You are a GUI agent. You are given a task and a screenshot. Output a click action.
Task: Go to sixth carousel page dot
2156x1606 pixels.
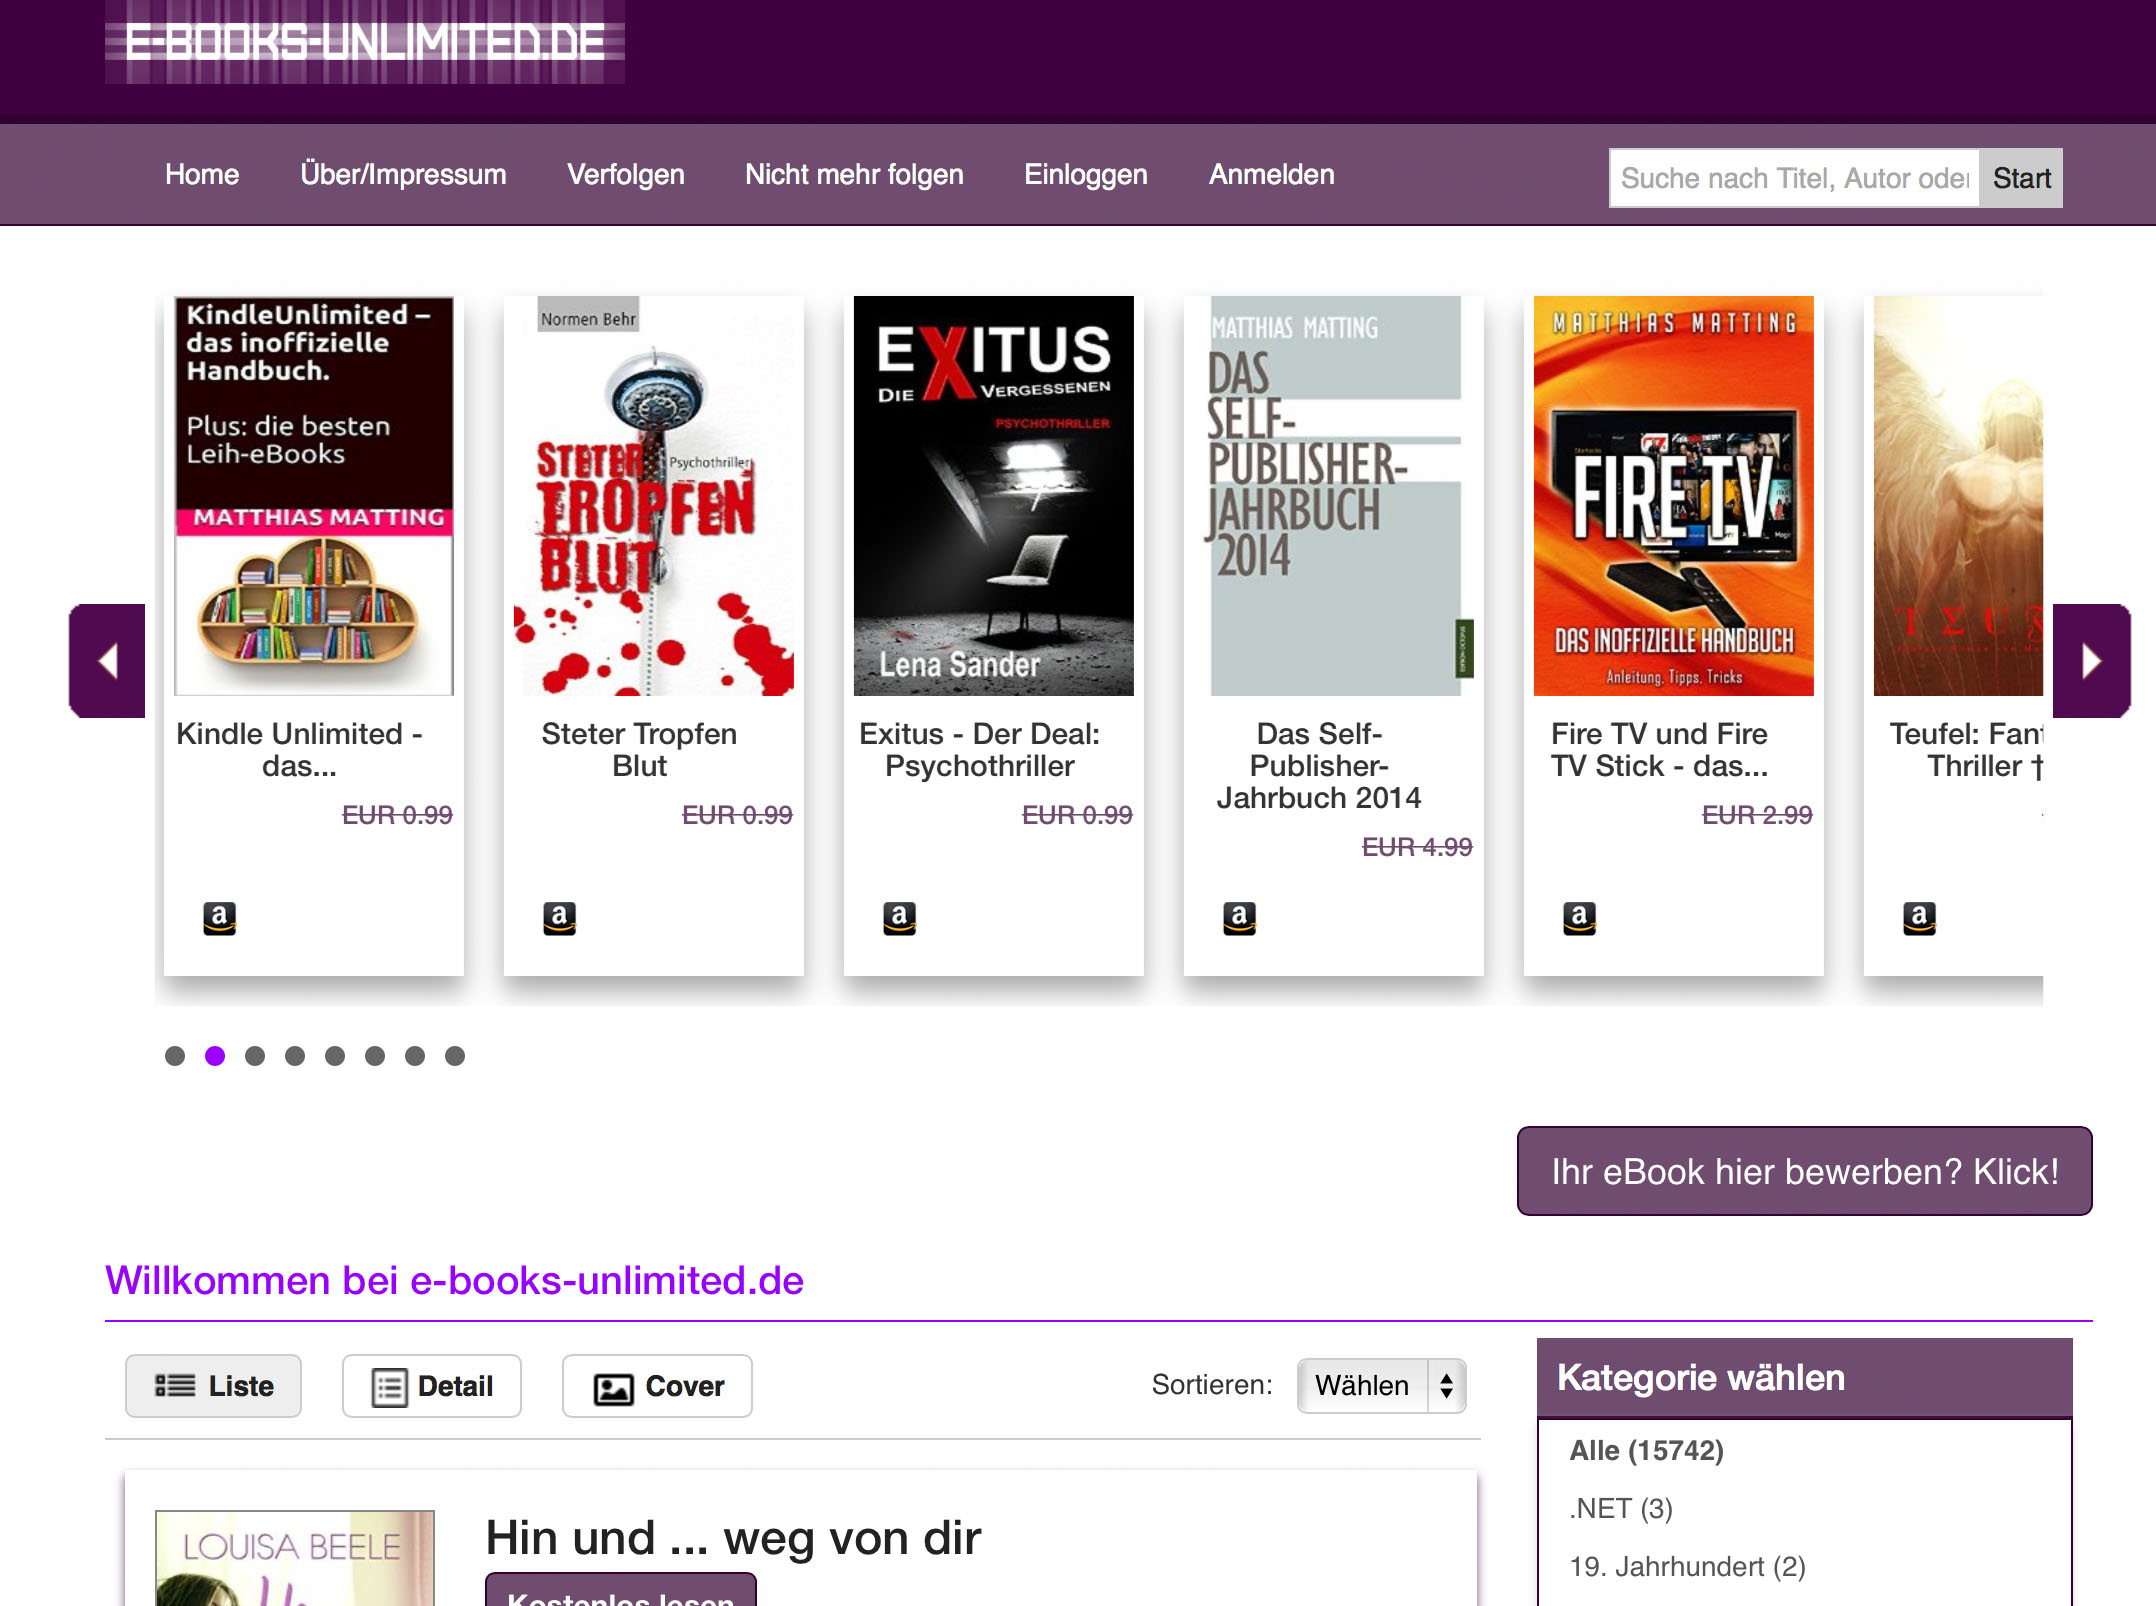(x=375, y=1056)
